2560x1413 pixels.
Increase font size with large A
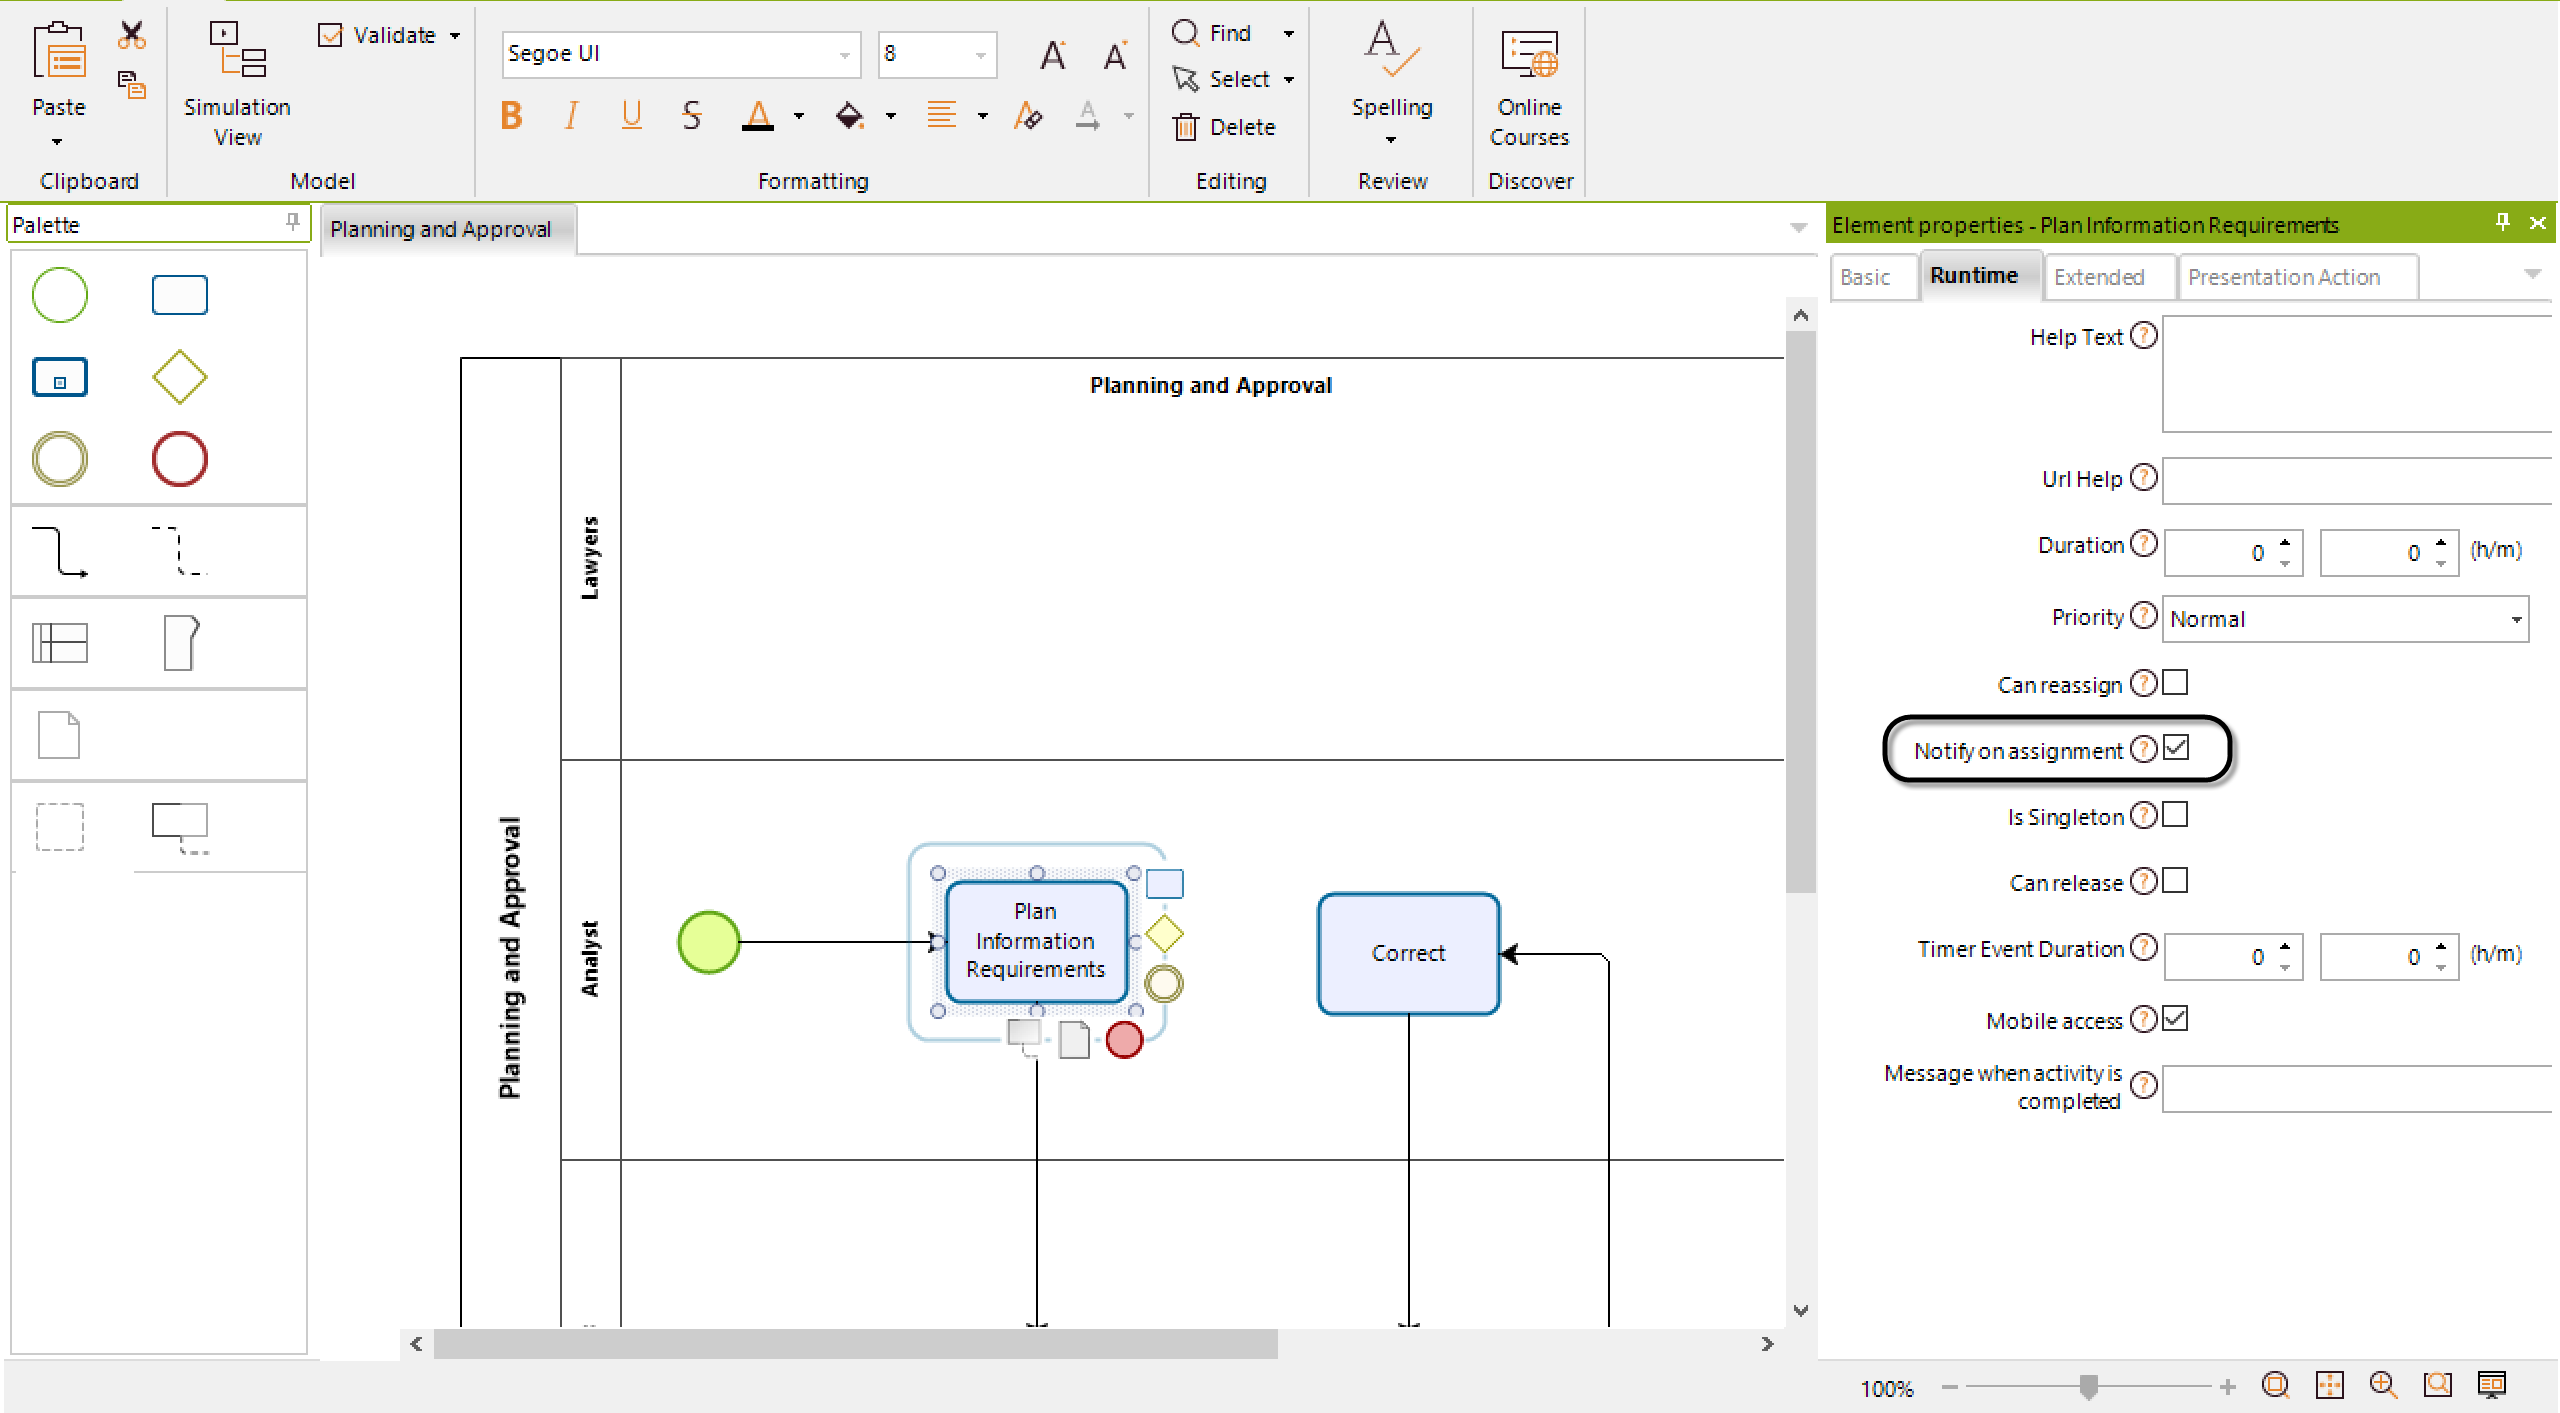click(x=1053, y=54)
